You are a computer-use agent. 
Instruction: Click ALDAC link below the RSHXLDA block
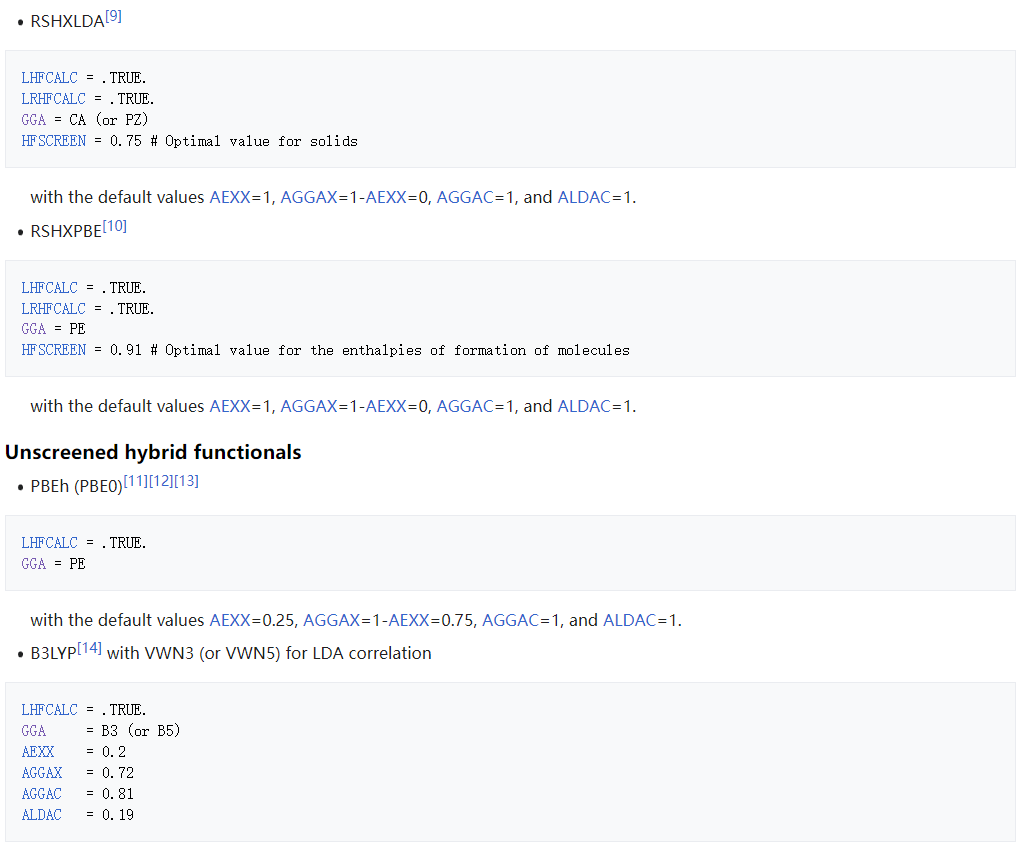click(x=584, y=197)
